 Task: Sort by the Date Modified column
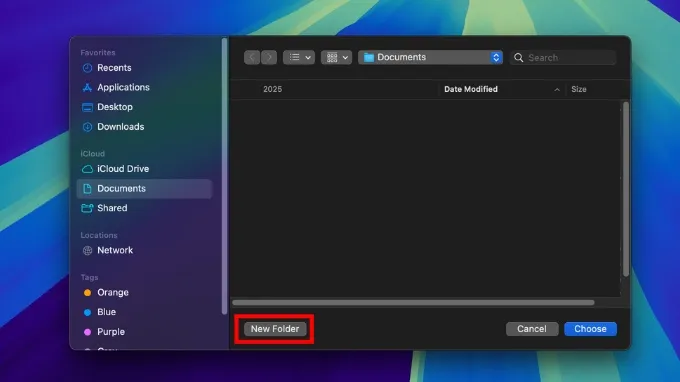point(471,89)
